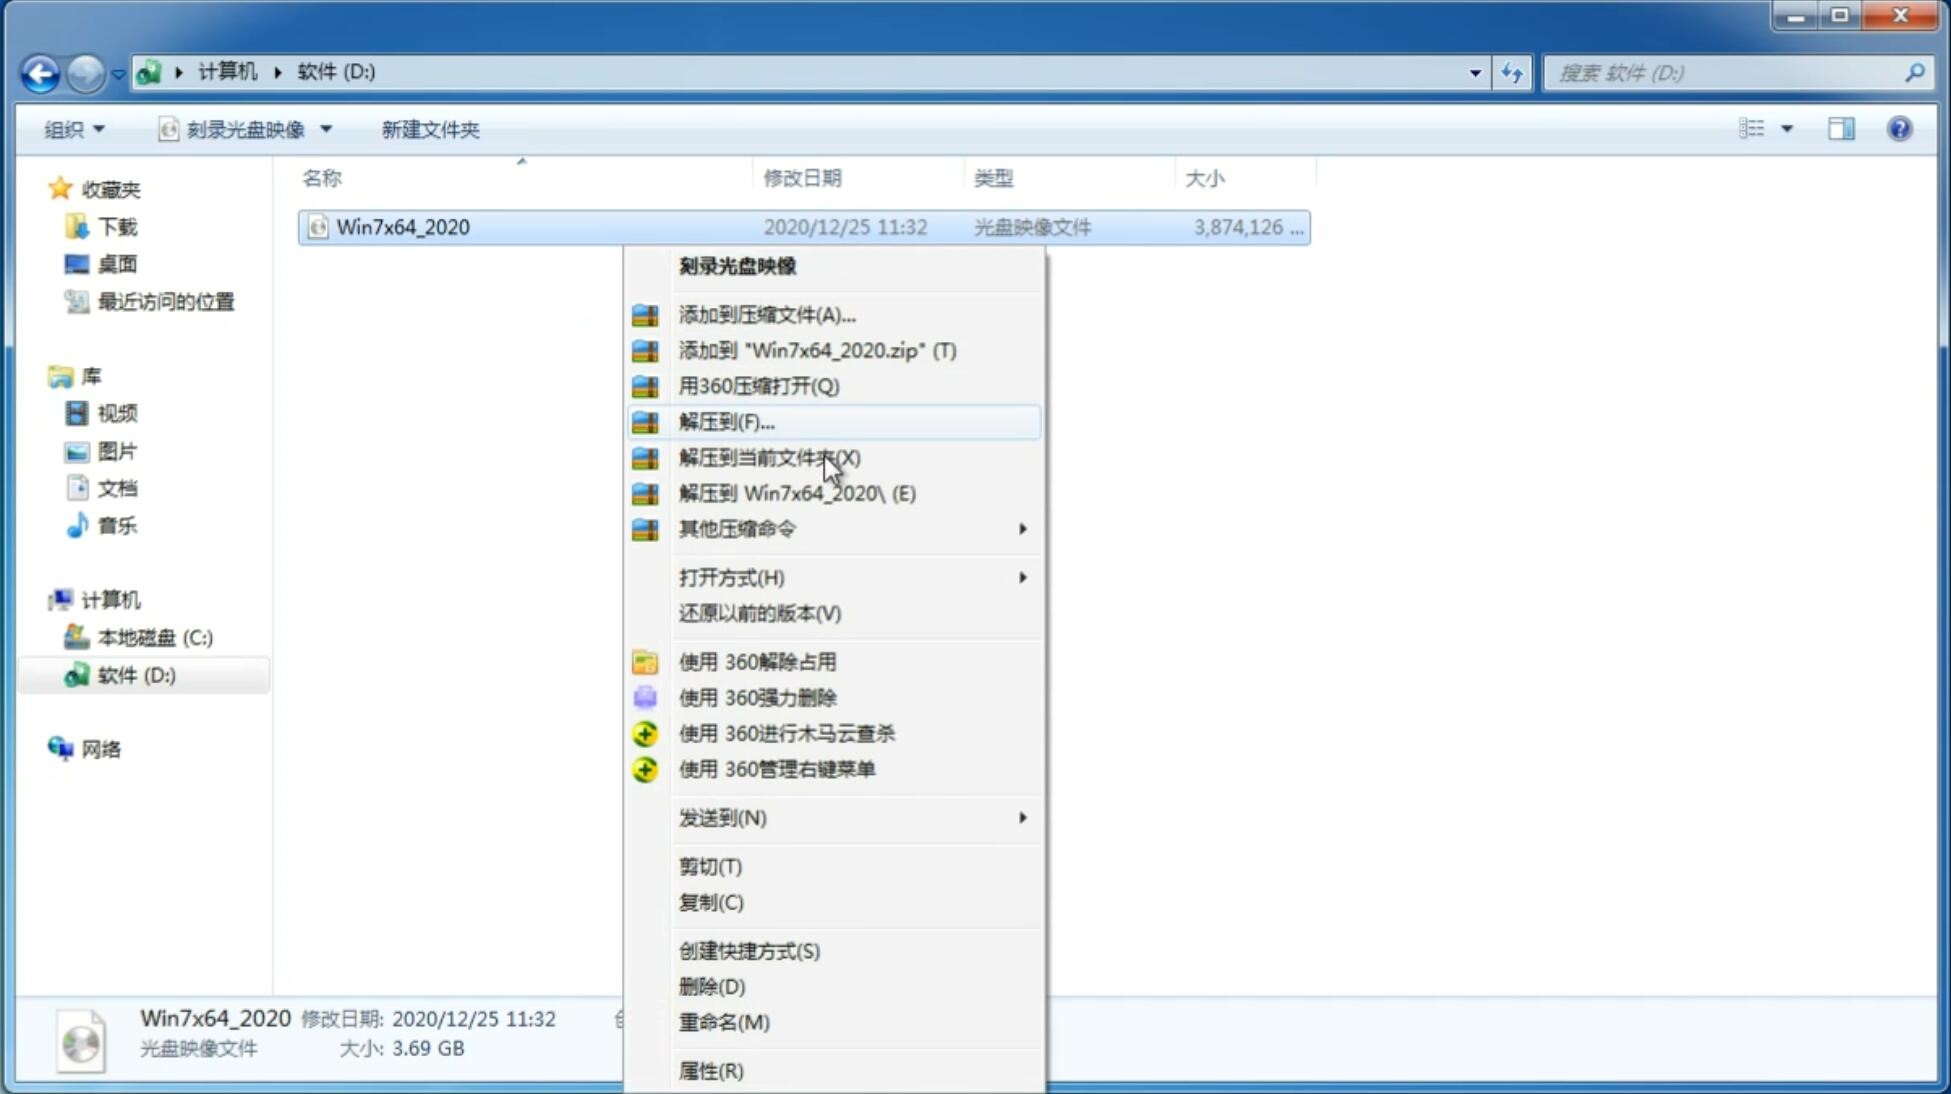1951x1094 pixels.
Task: Click 添加到压缩文件 archive icon
Action: click(x=647, y=314)
